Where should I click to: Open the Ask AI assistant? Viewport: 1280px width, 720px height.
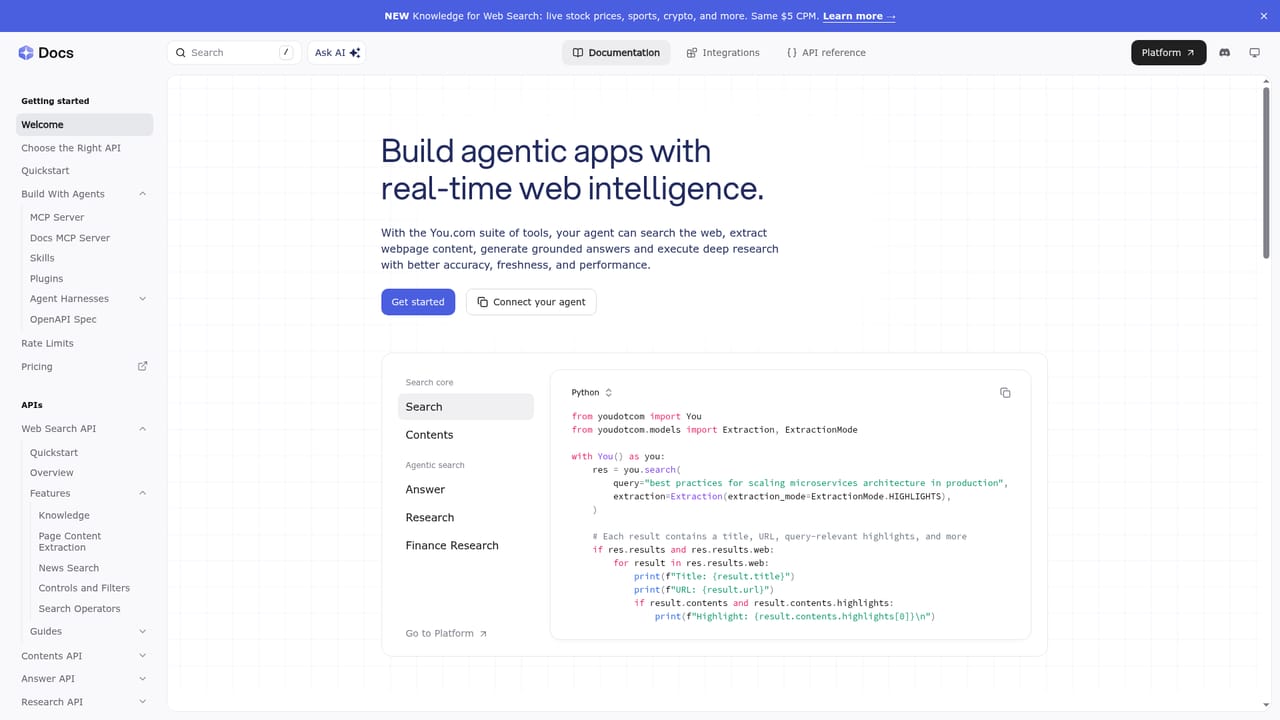[x=337, y=53]
